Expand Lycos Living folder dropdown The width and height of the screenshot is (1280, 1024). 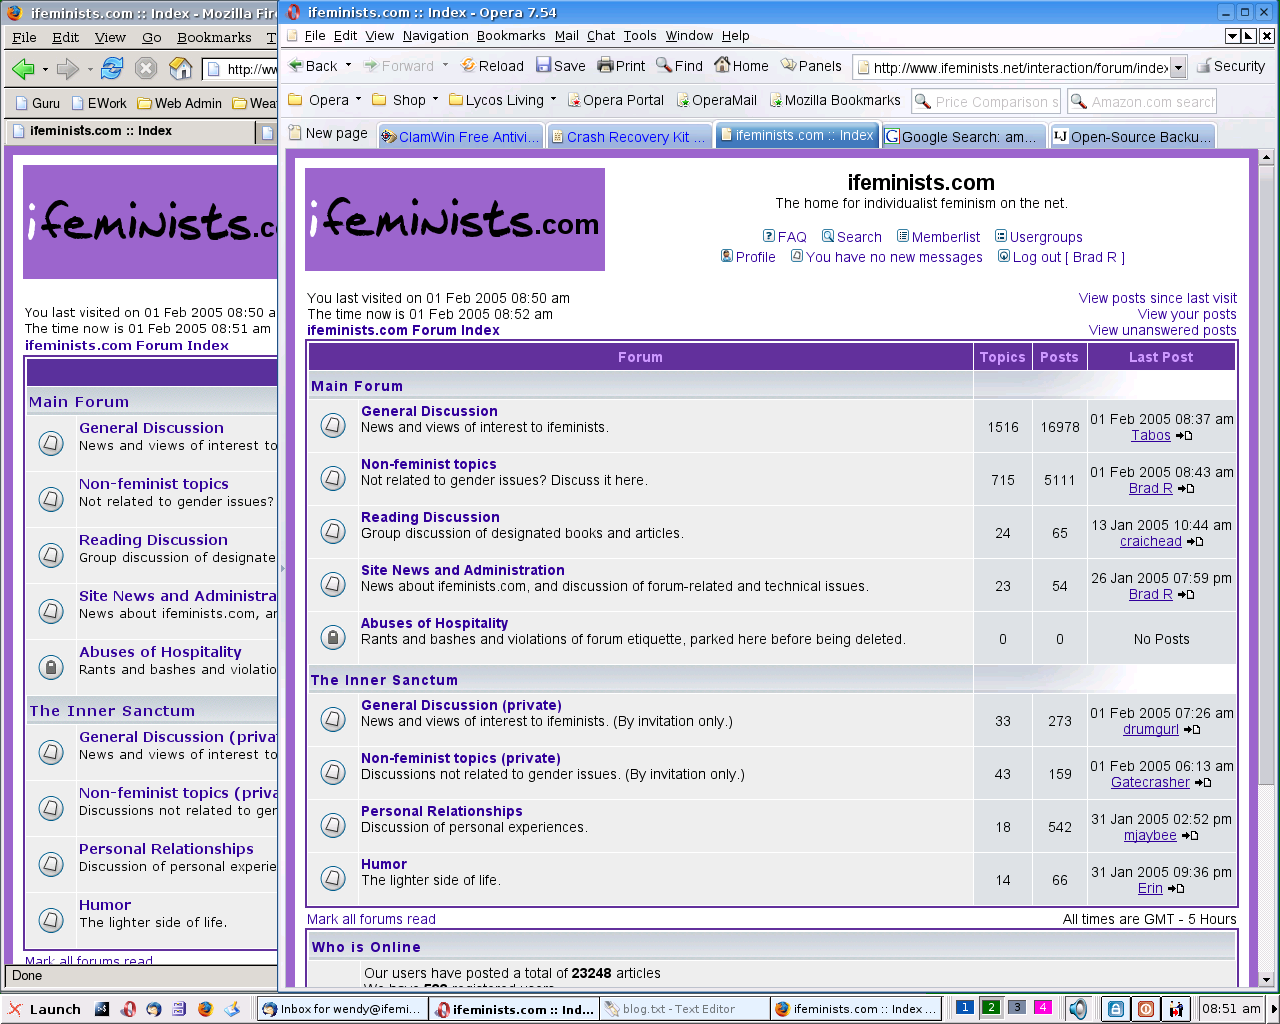[x=553, y=99]
